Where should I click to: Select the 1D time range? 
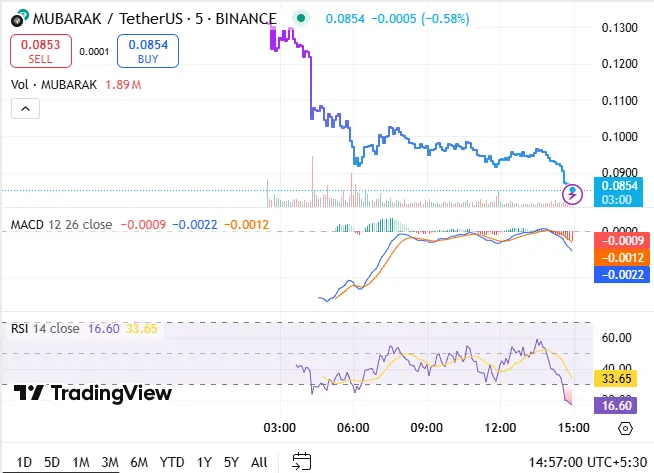25,461
